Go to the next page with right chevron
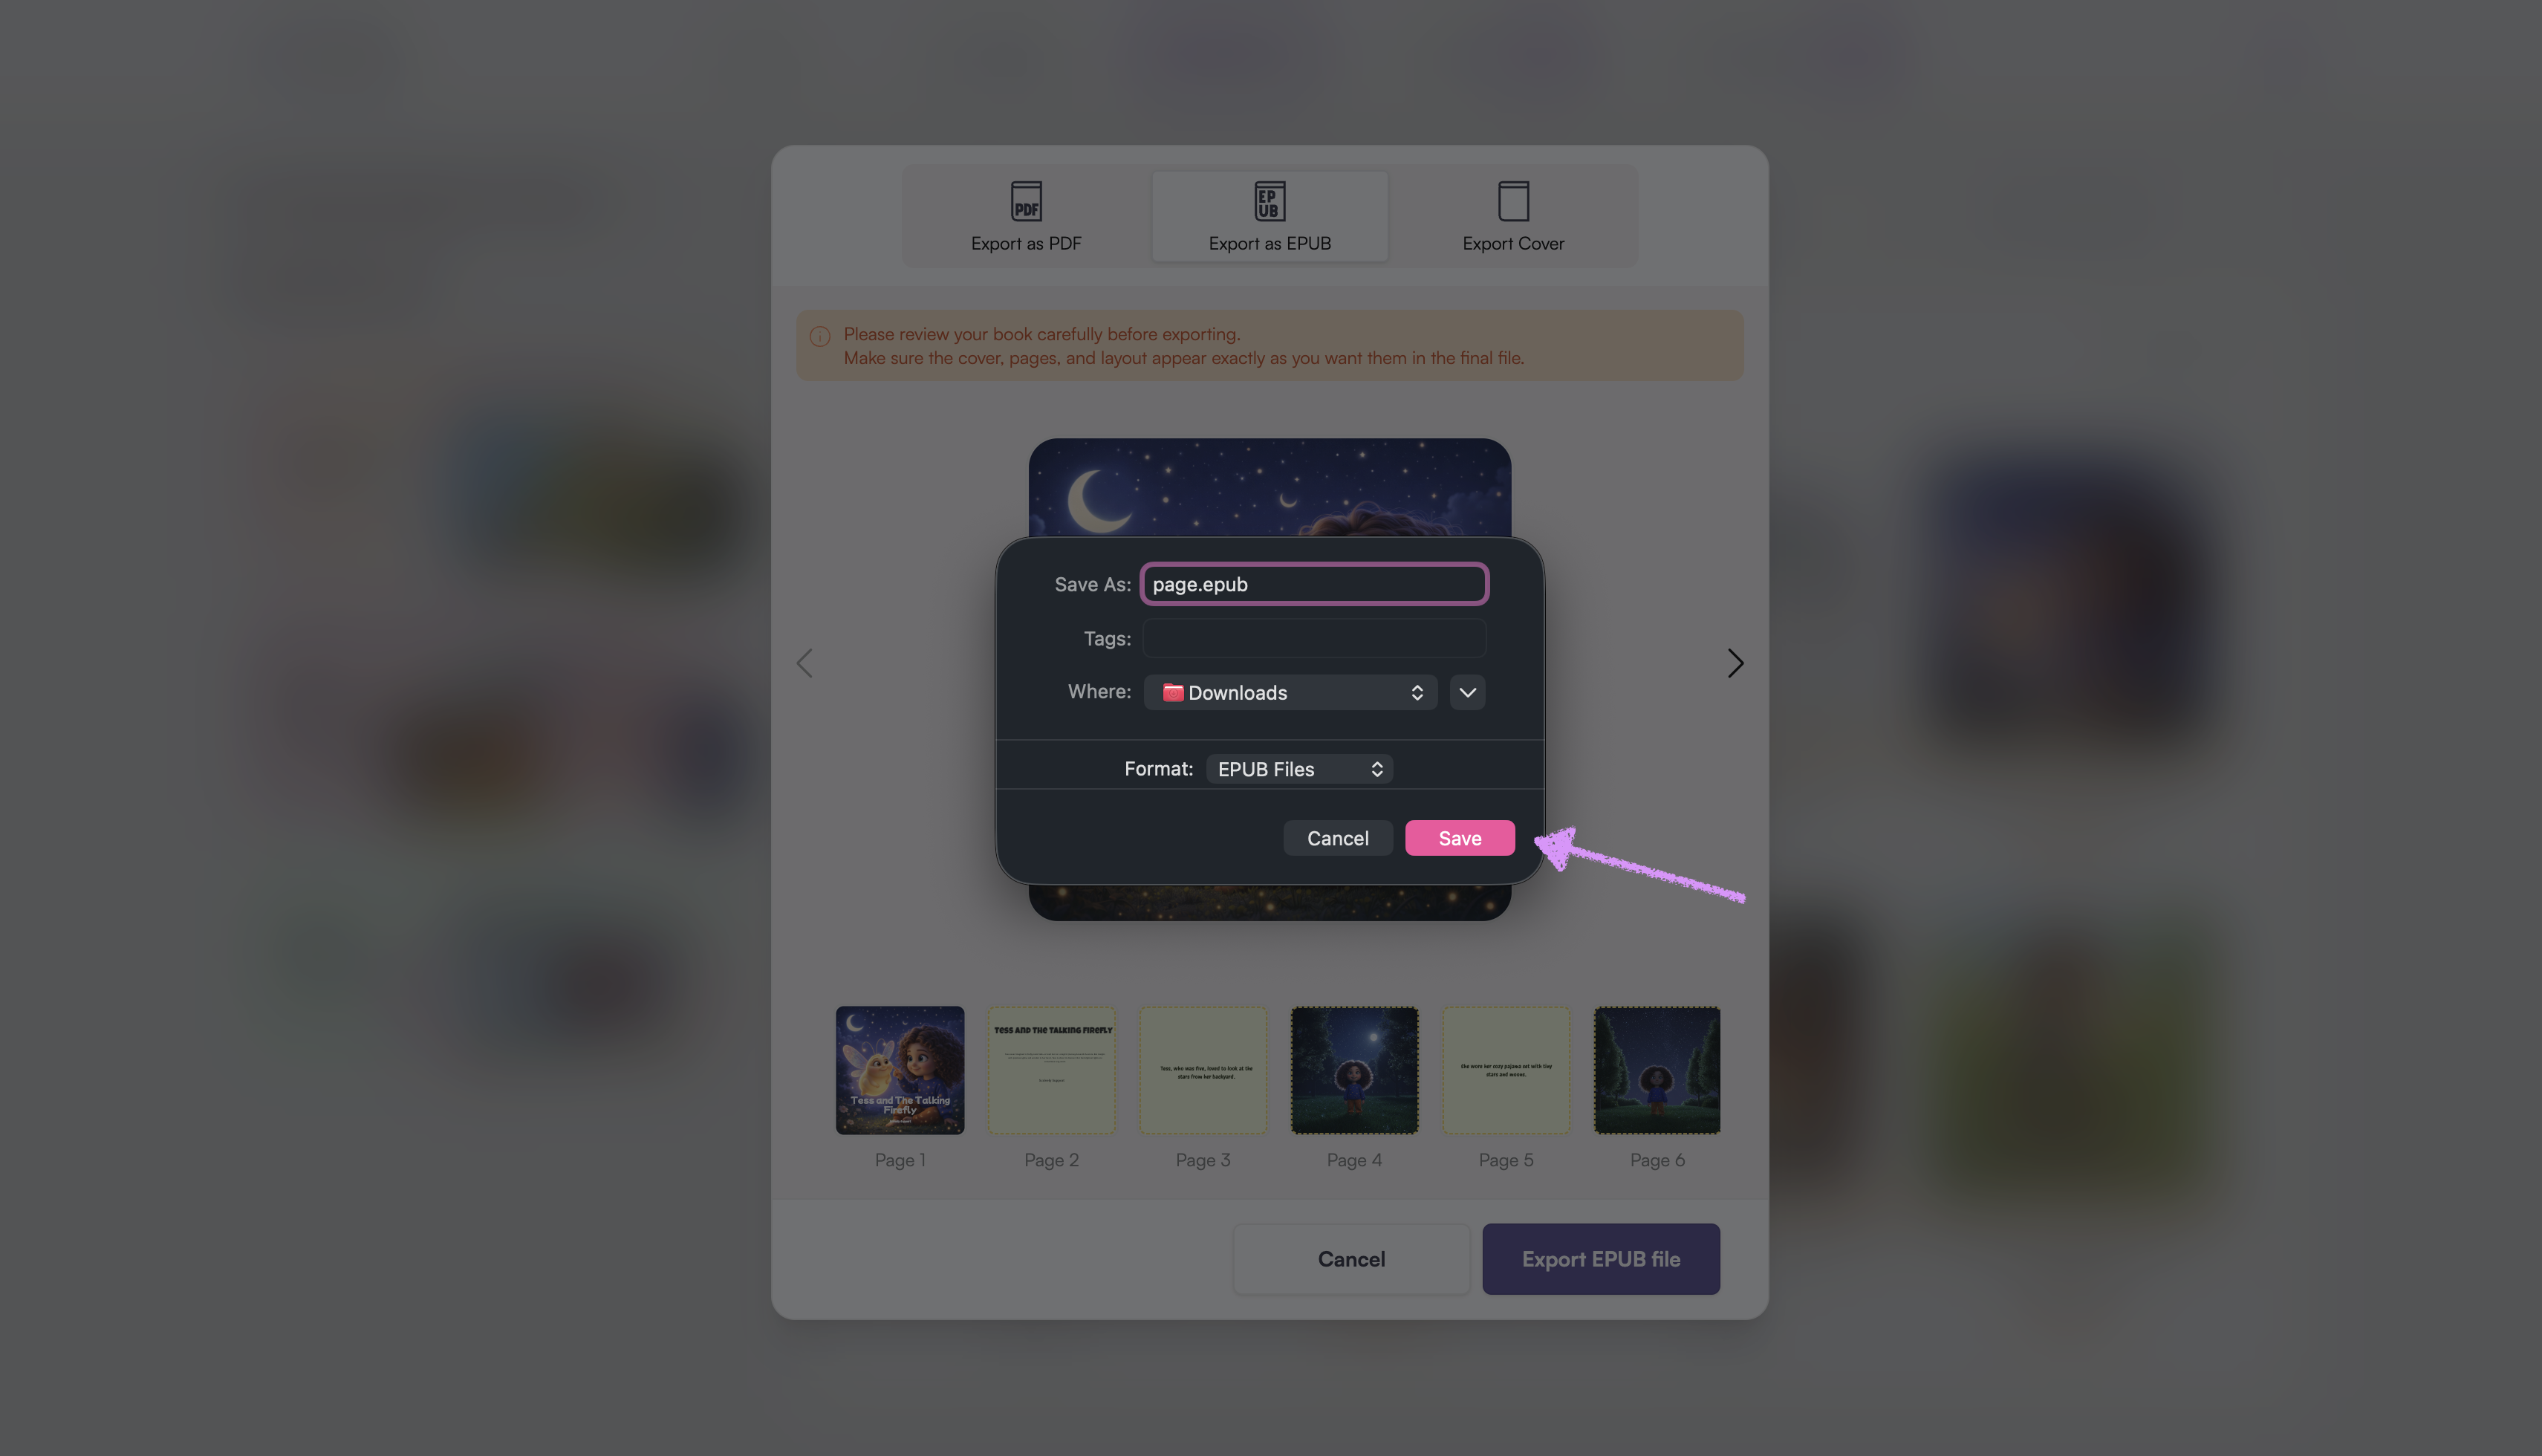2542x1456 pixels. click(x=1735, y=663)
